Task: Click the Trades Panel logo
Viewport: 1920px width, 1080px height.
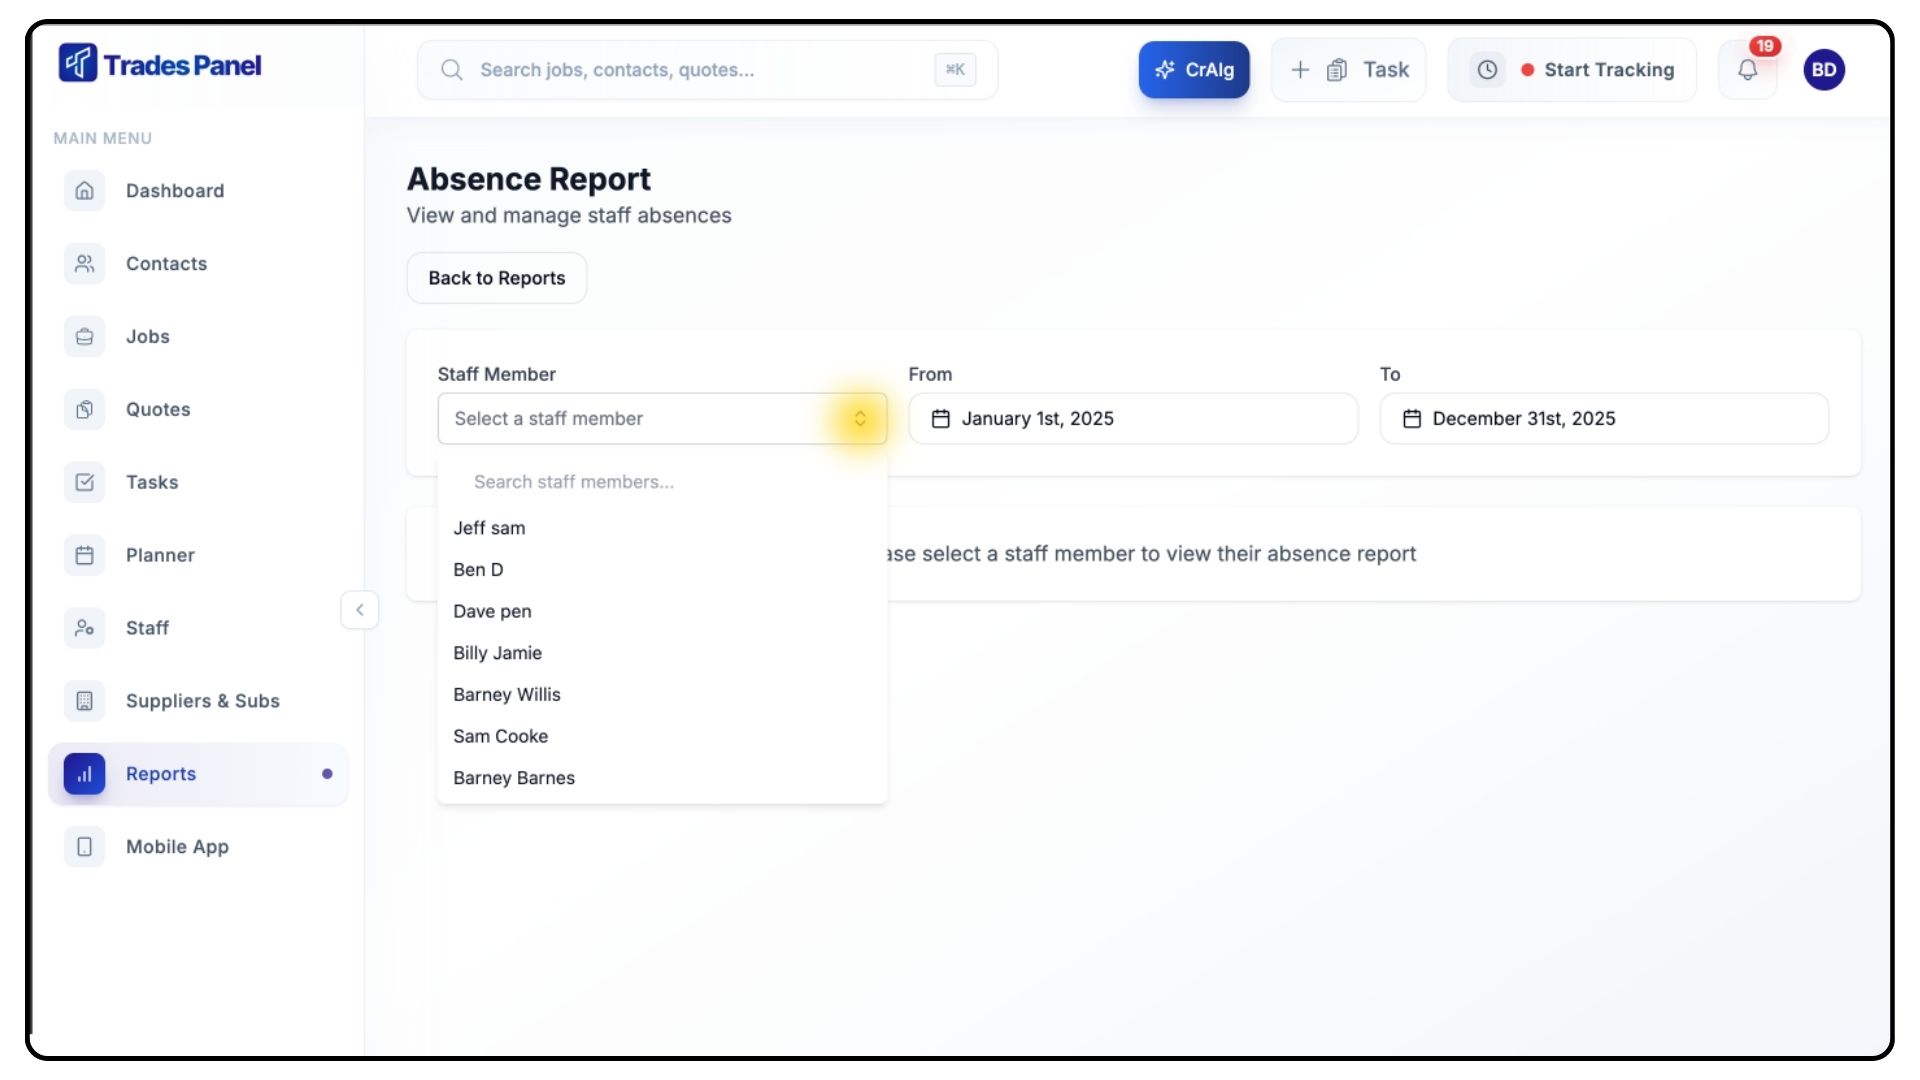Action: pyautogui.click(x=160, y=65)
